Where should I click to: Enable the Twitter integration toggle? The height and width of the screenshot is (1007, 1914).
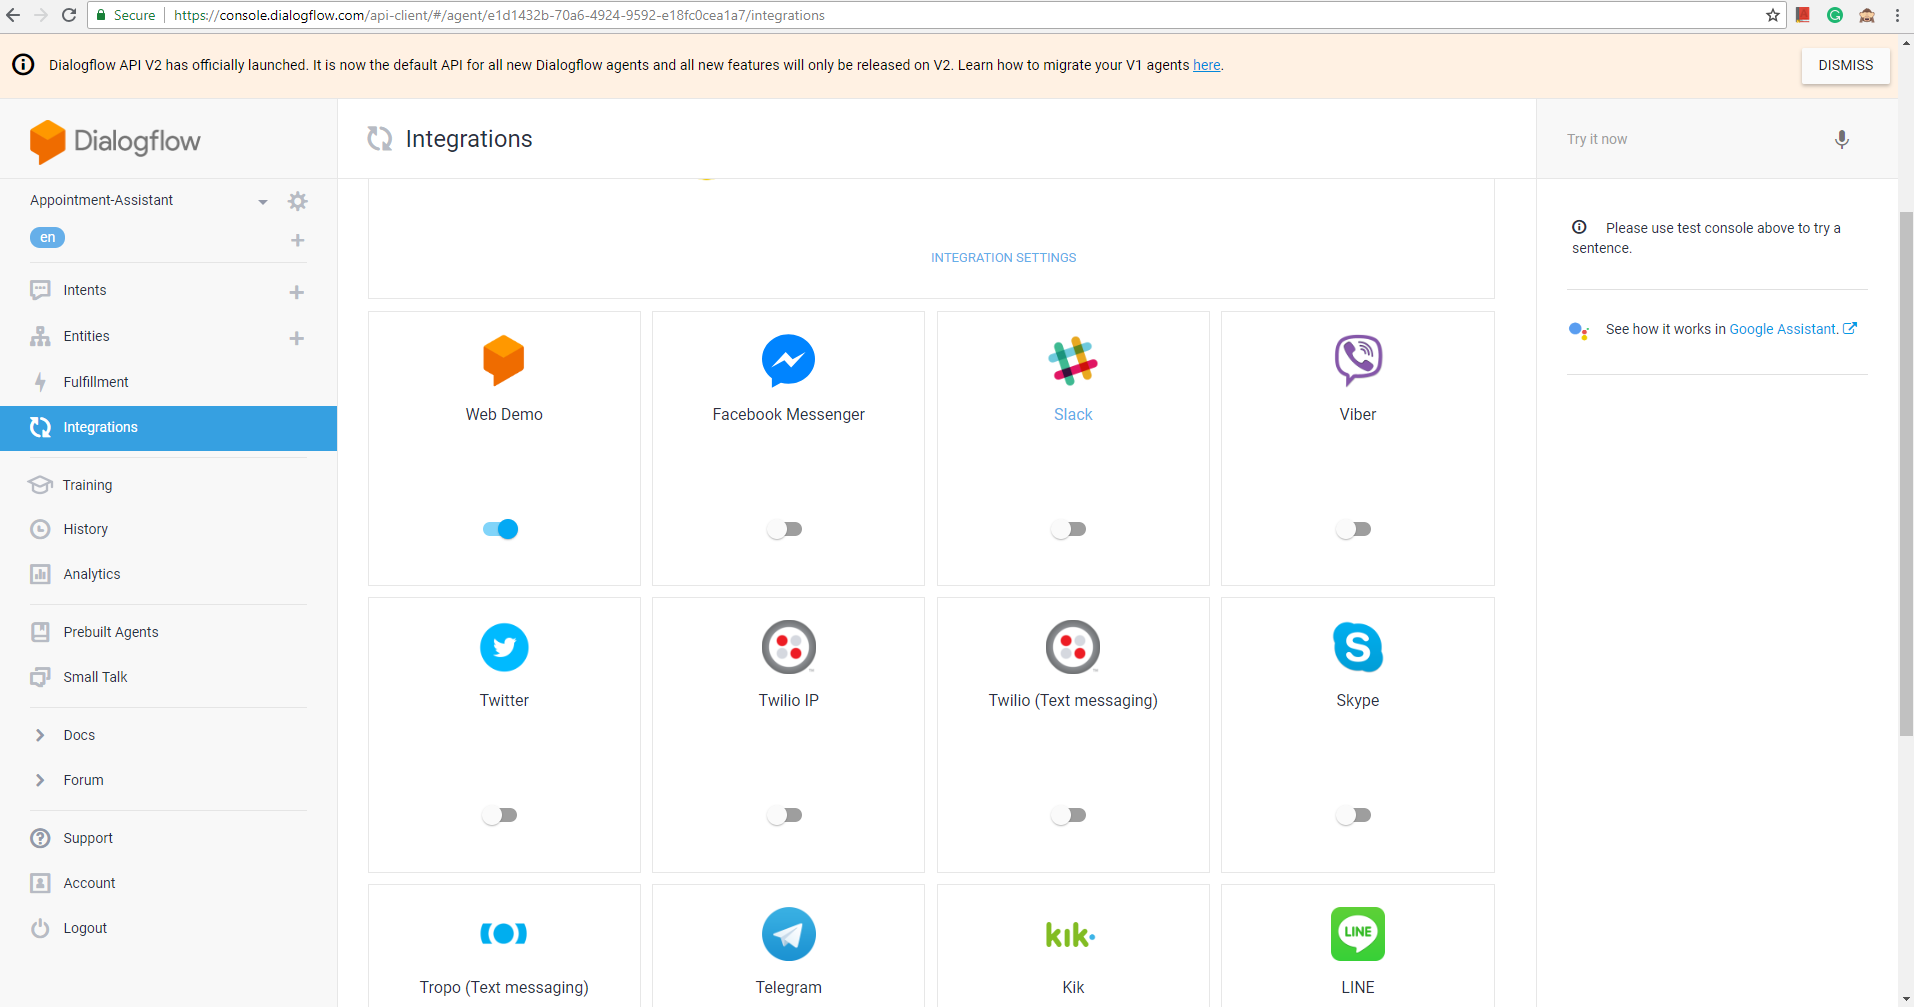pyautogui.click(x=499, y=815)
